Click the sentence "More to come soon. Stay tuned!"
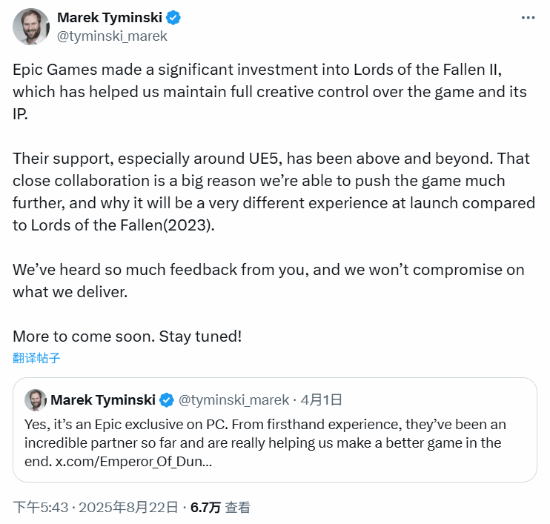The width and height of the screenshot is (550, 524). tap(127, 336)
